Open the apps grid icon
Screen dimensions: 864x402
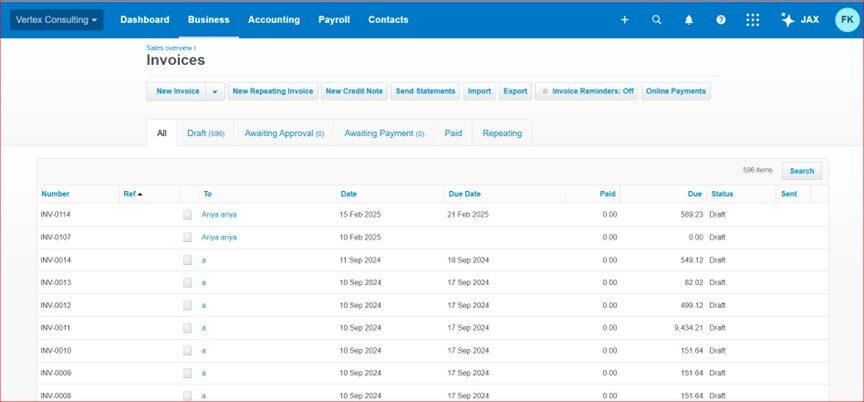[753, 20]
